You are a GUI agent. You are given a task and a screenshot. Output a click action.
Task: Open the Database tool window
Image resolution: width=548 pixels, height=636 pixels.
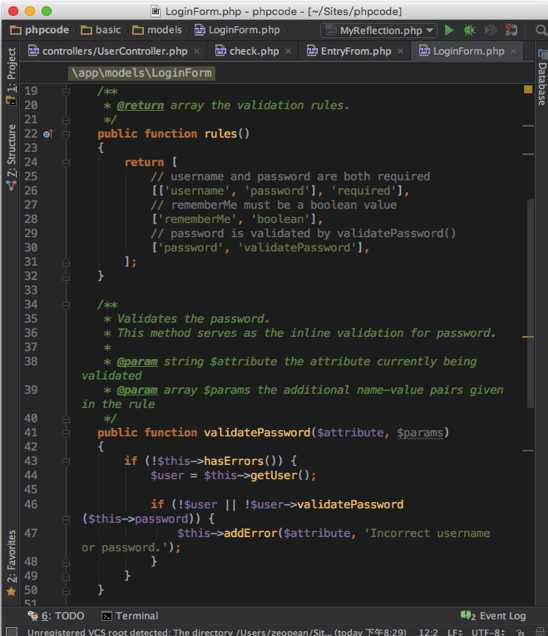tap(542, 78)
